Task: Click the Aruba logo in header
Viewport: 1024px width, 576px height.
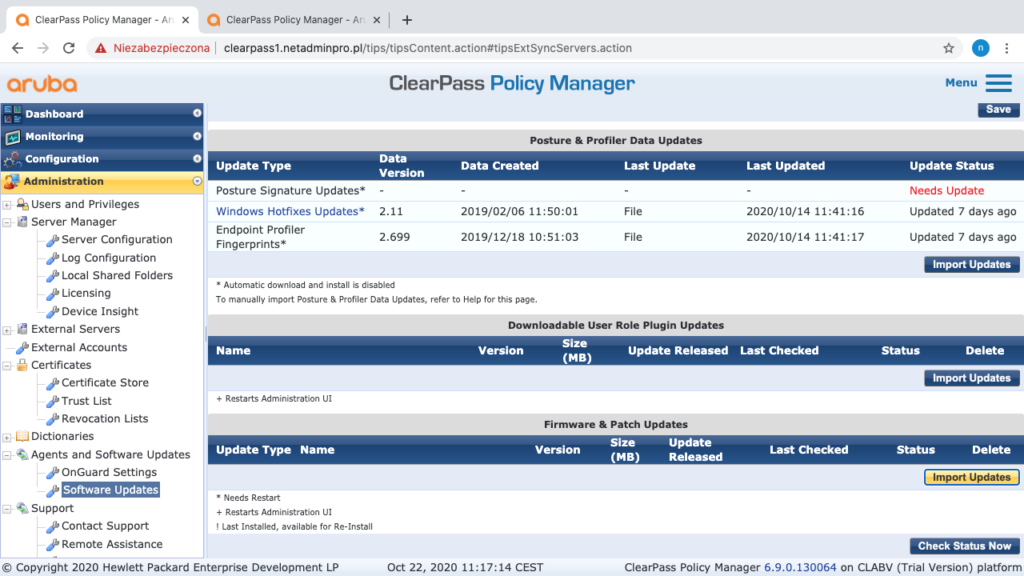Action: tap(42, 84)
